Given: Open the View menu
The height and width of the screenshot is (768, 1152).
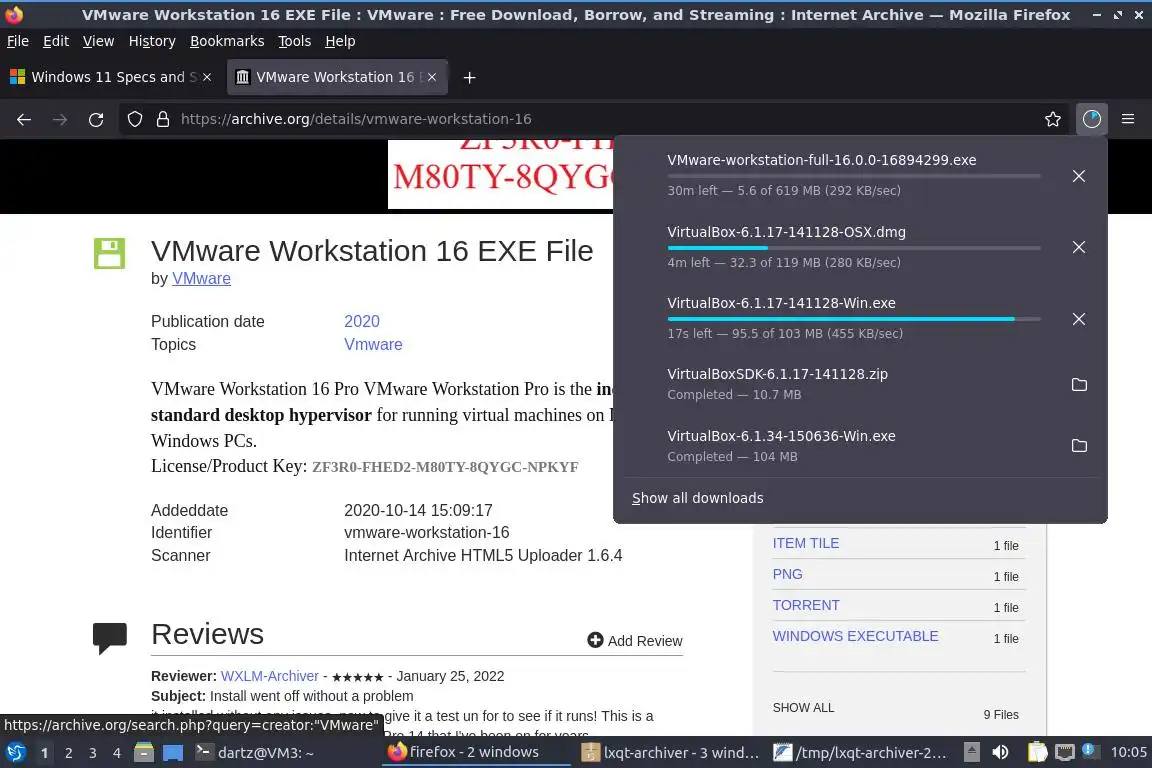Looking at the screenshot, I should point(98,41).
